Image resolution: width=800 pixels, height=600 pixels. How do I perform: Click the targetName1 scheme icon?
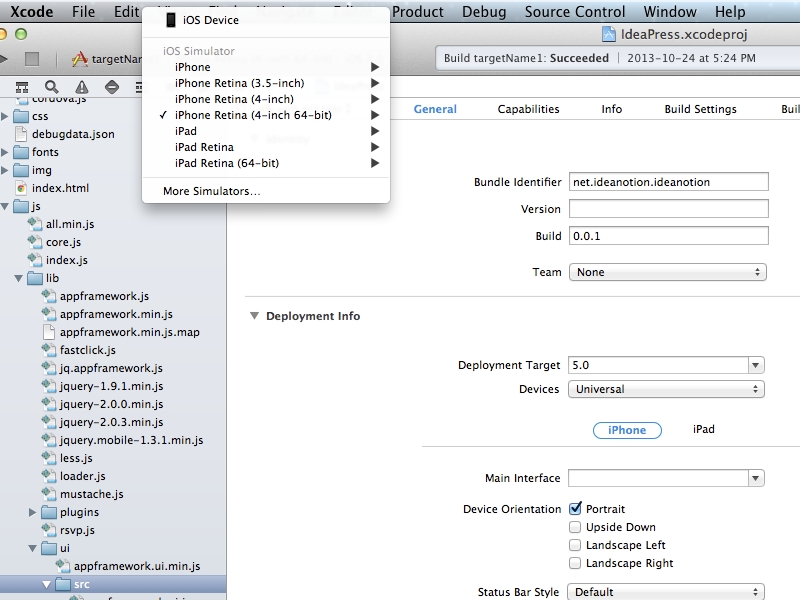pyautogui.click(x=80, y=59)
